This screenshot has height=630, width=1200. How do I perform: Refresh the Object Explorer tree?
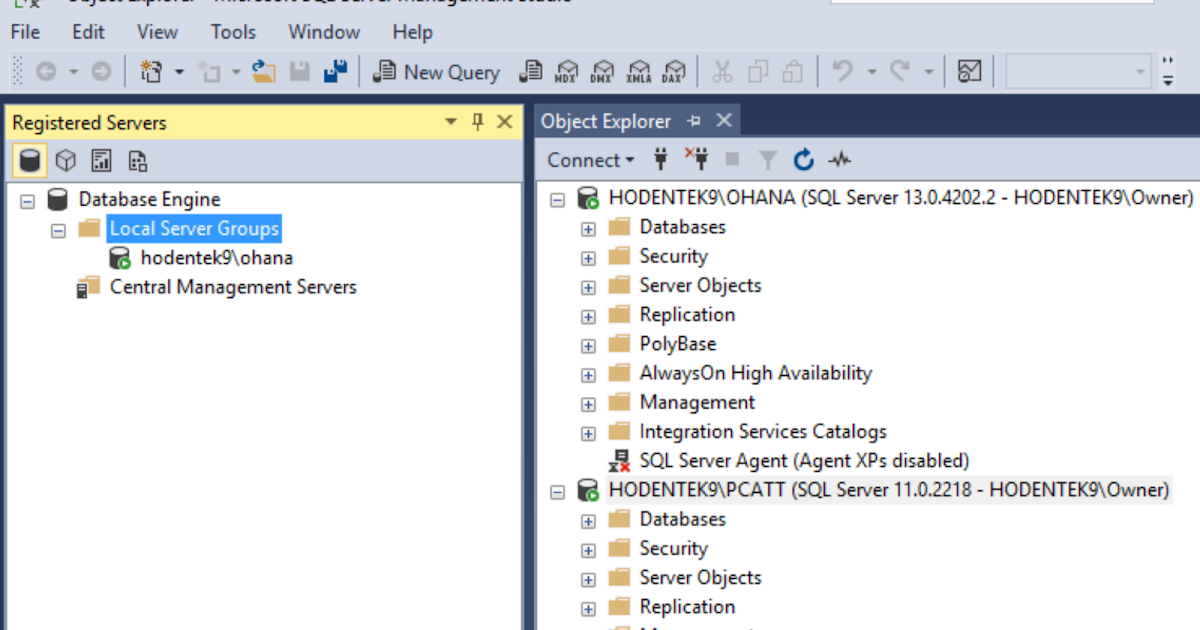tap(804, 160)
